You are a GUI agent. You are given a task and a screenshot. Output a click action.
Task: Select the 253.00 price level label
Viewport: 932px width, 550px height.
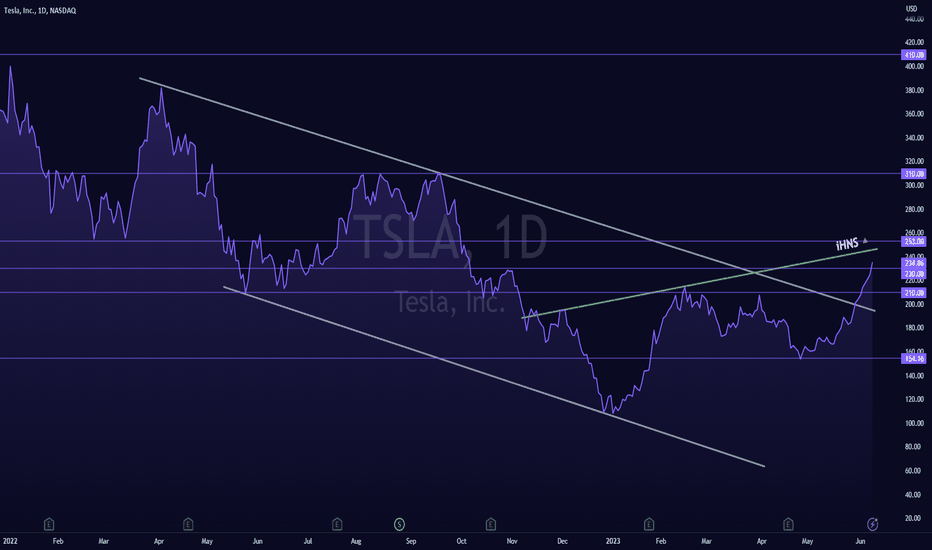[914, 241]
